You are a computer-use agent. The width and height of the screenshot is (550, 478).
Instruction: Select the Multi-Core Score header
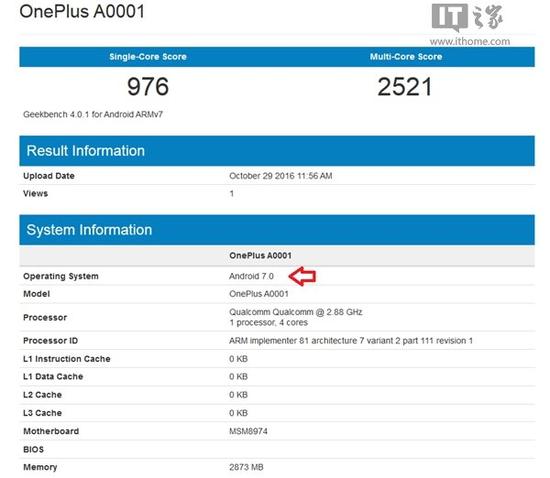click(x=406, y=56)
